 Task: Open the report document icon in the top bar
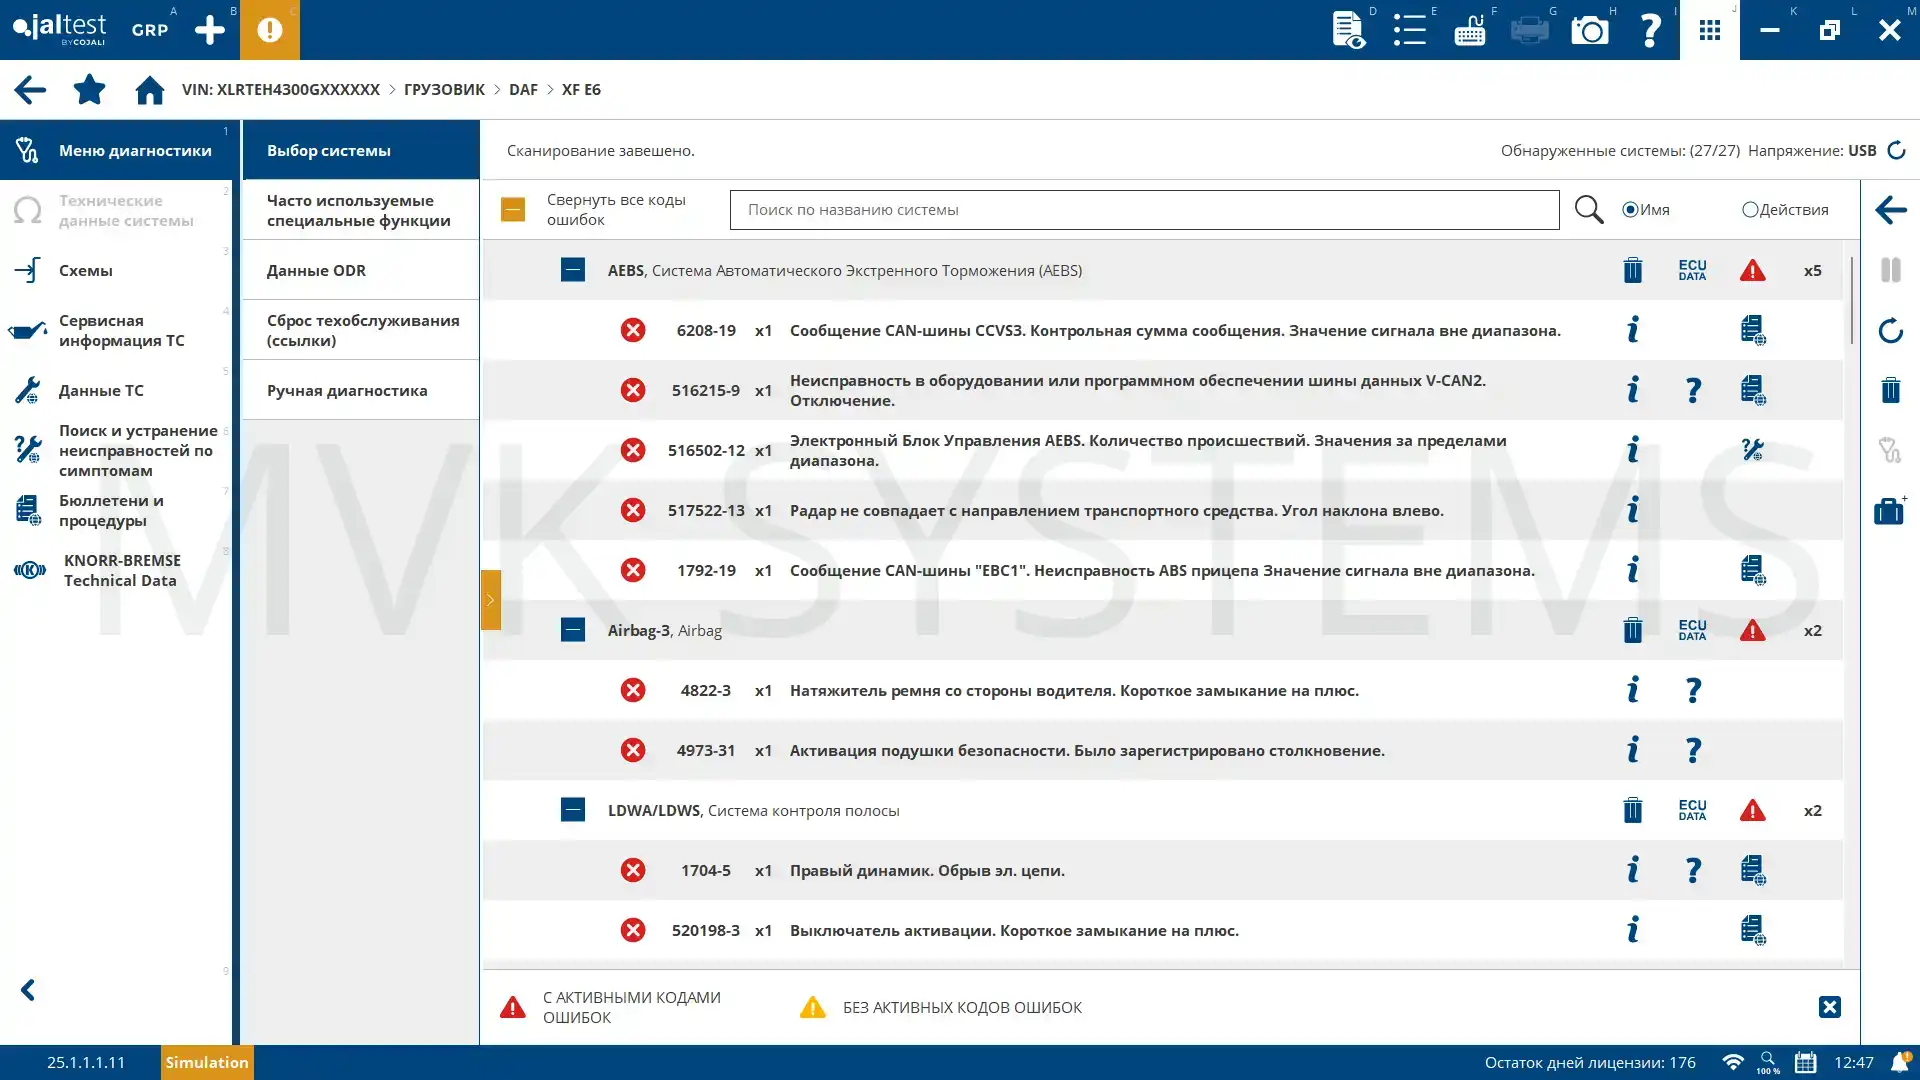coord(1349,30)
